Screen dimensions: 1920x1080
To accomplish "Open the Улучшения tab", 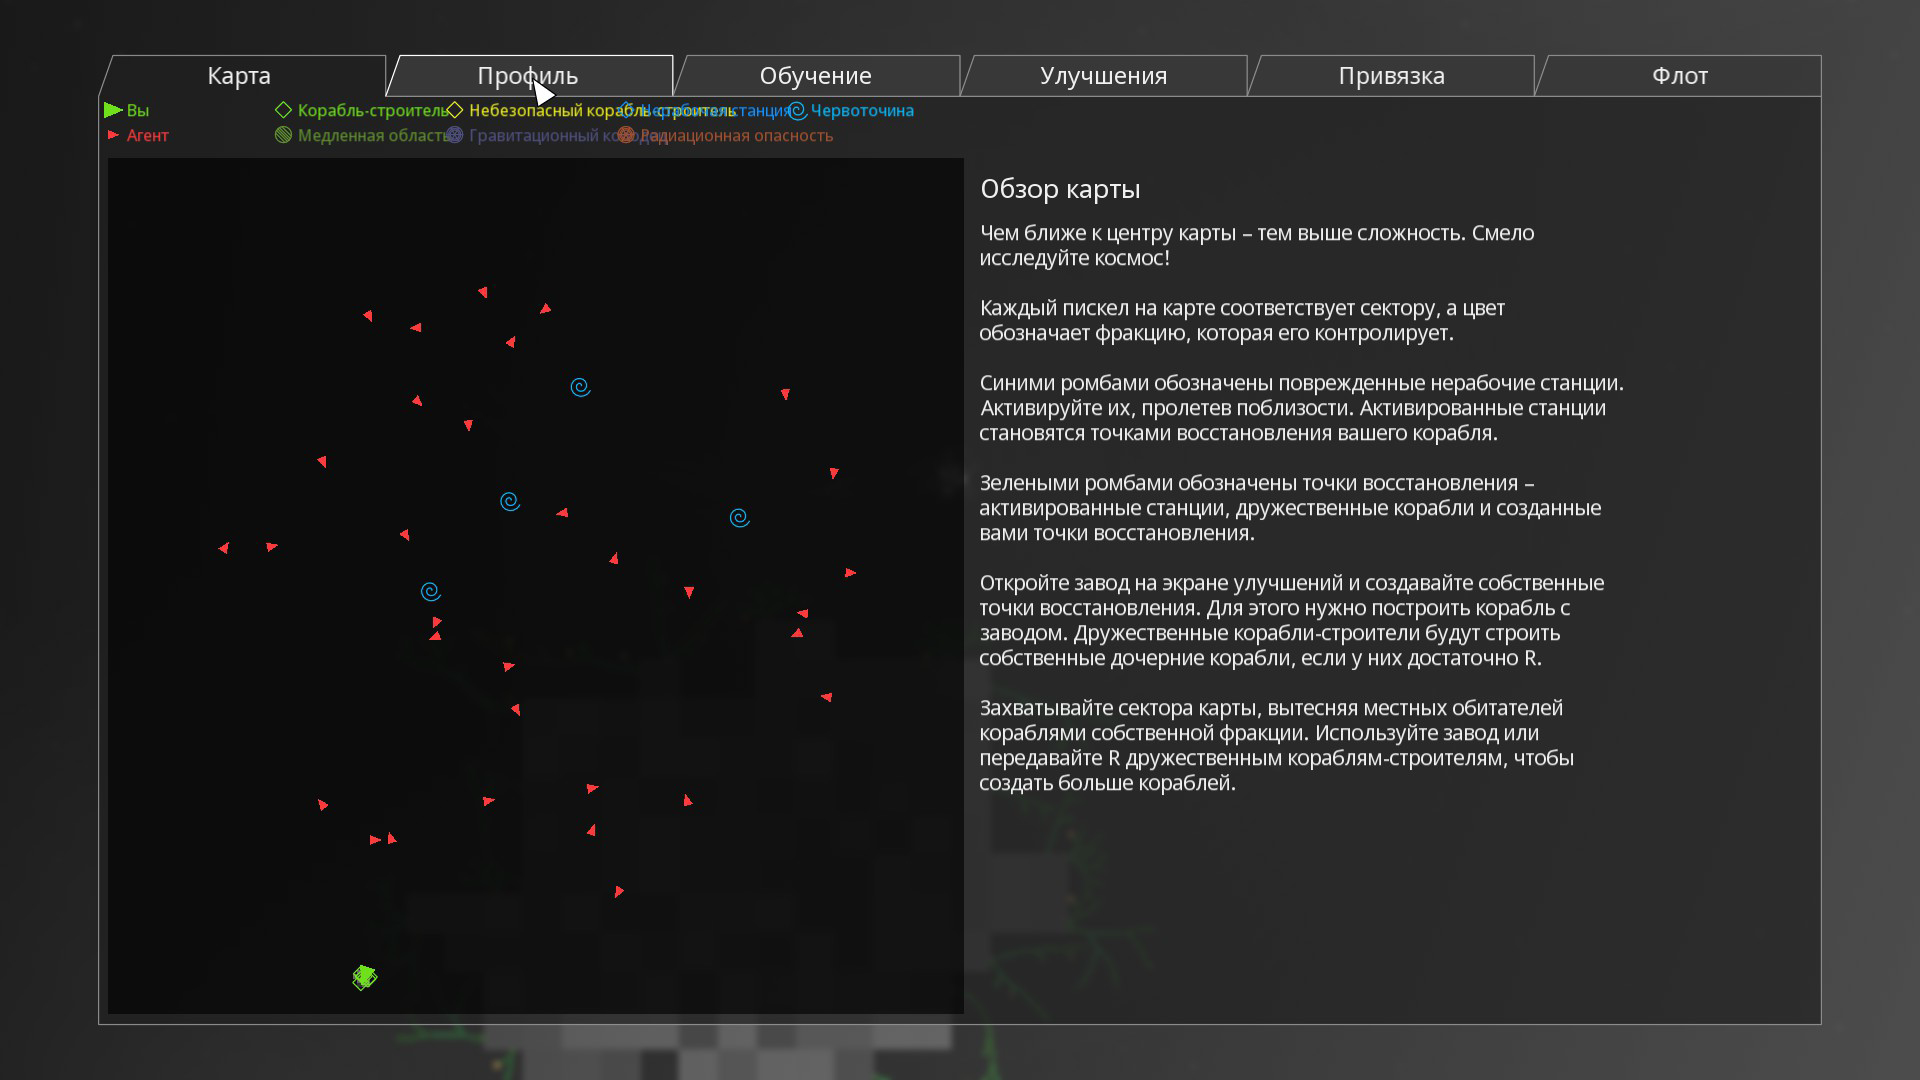I will click(x=1103, y=76).
